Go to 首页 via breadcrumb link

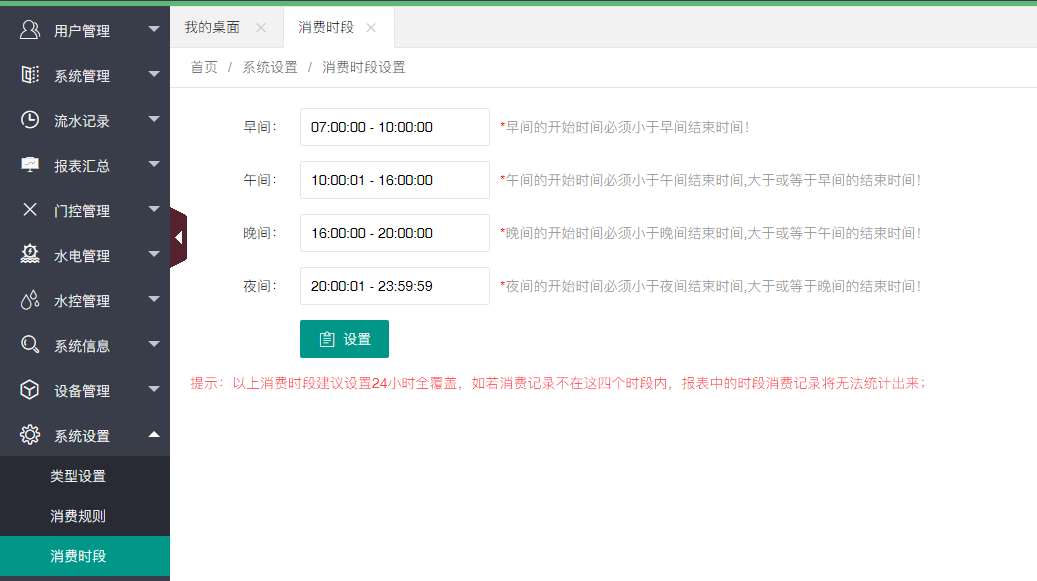click(x=204, y=67)
